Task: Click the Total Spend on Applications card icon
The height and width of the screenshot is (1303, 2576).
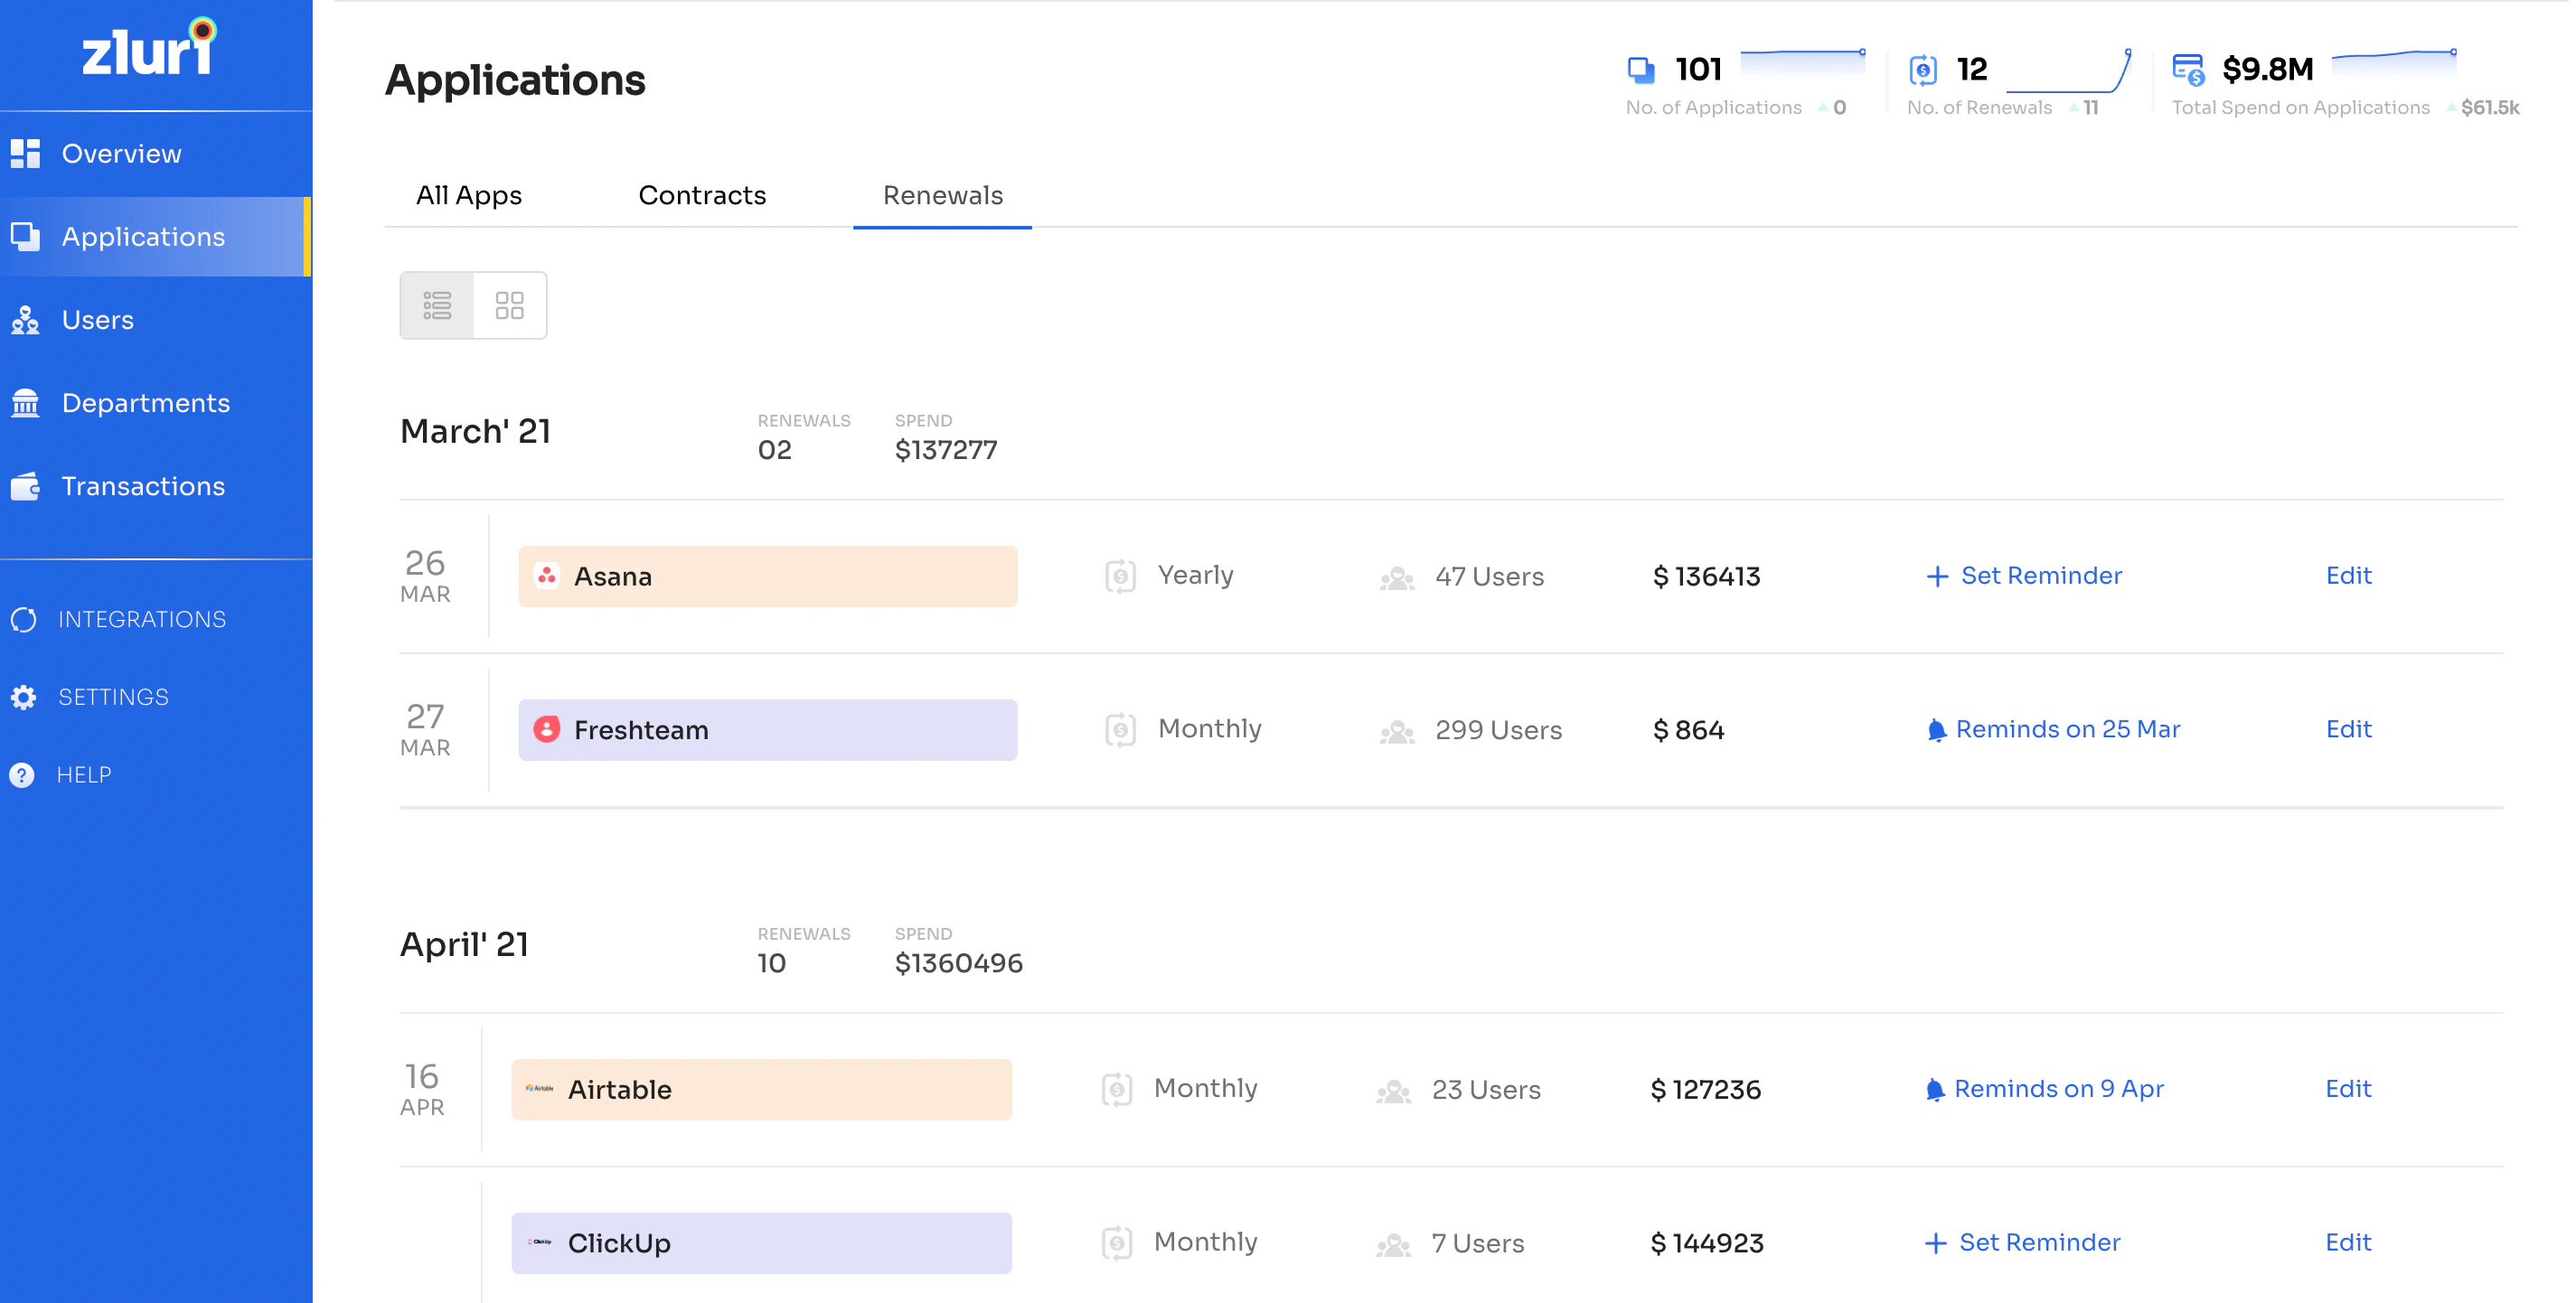Action: 2188,68
